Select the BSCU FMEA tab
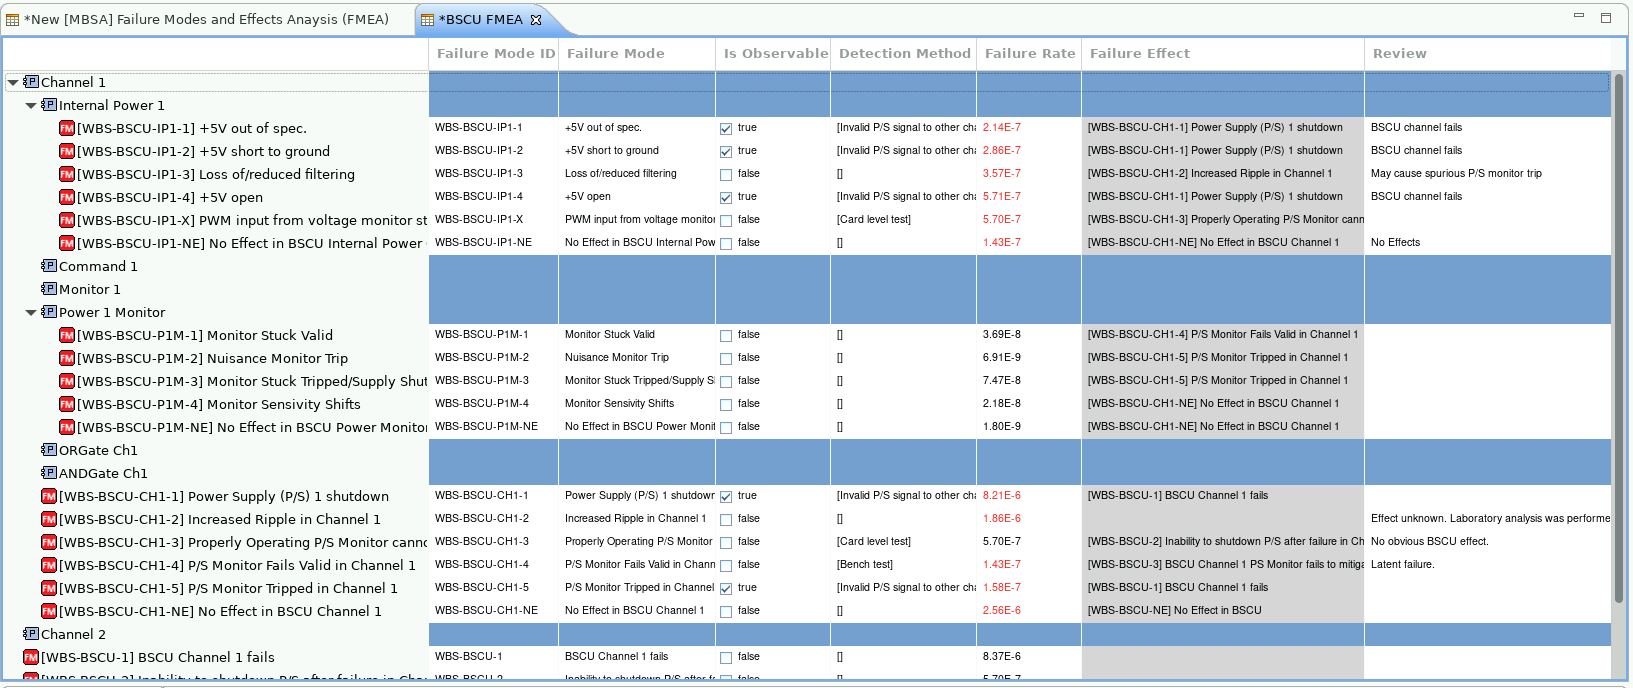1633x688 pixels. (x=481, y=20)
